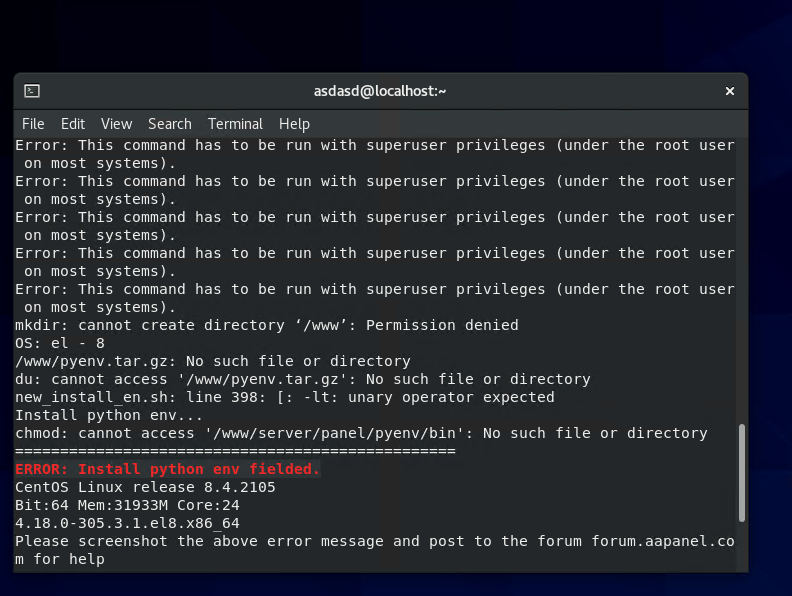
Task: Click the red ERROR Install python env line
Action: pos(167,469)
